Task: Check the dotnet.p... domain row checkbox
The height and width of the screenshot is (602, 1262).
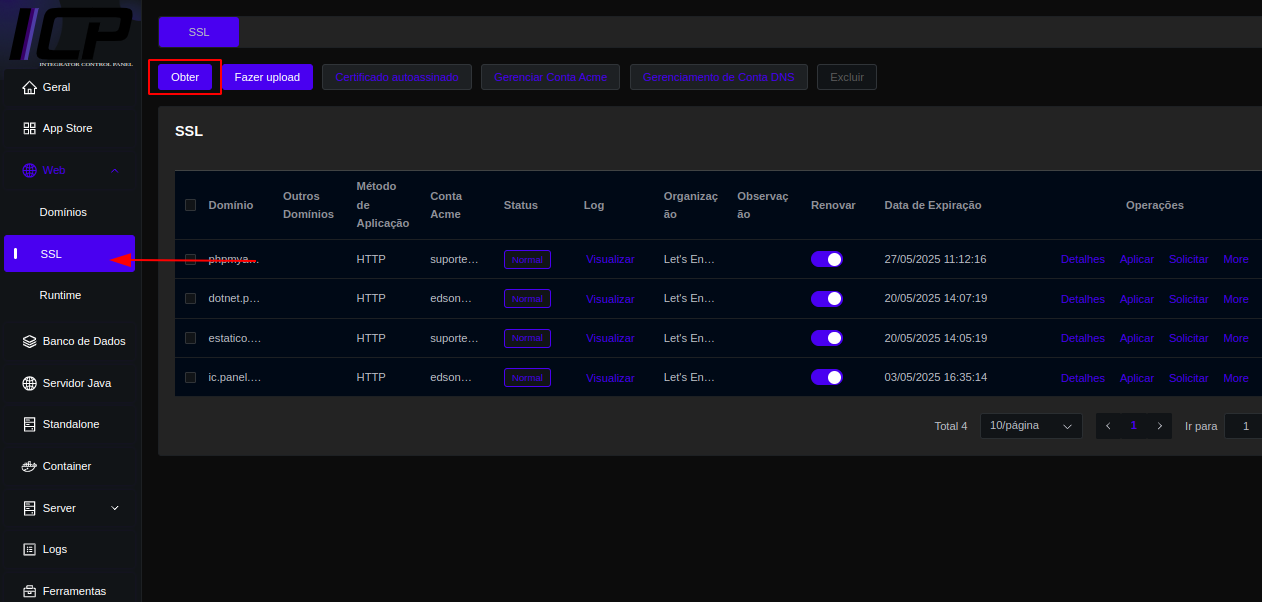Action: 190,299
